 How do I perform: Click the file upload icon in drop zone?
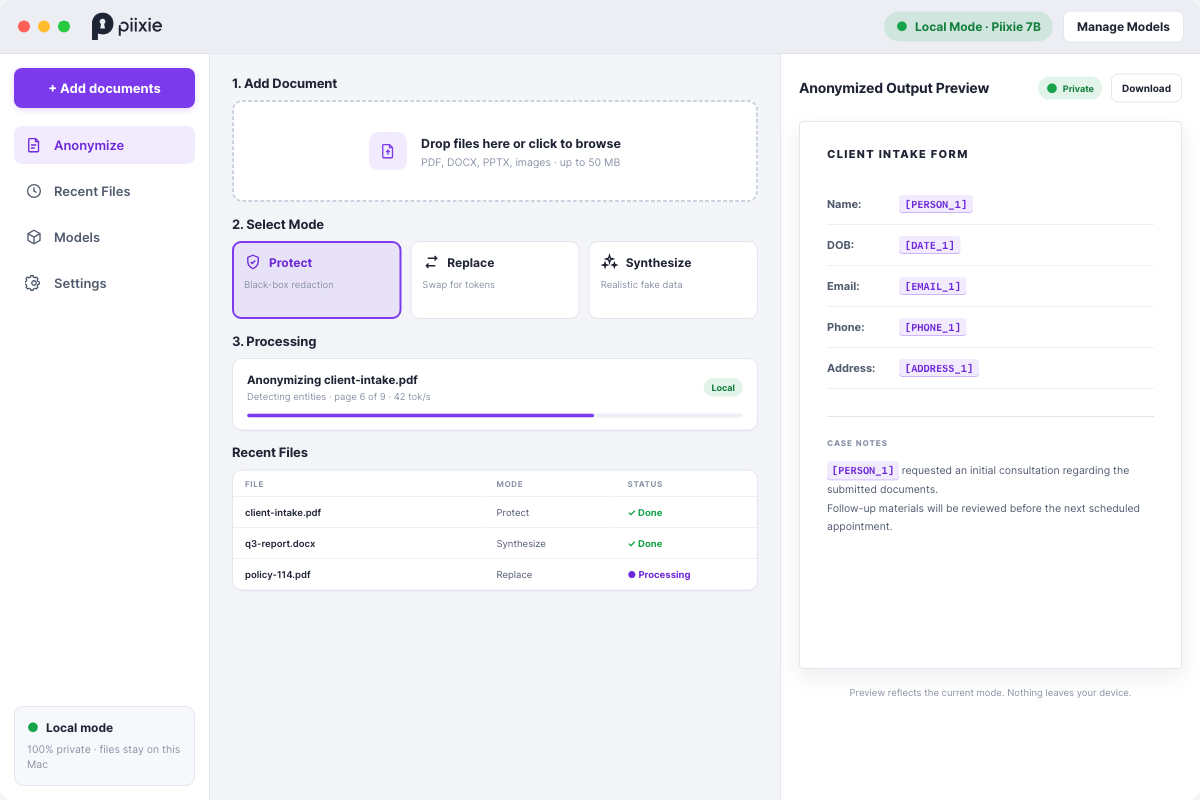[x=388, y=151]
